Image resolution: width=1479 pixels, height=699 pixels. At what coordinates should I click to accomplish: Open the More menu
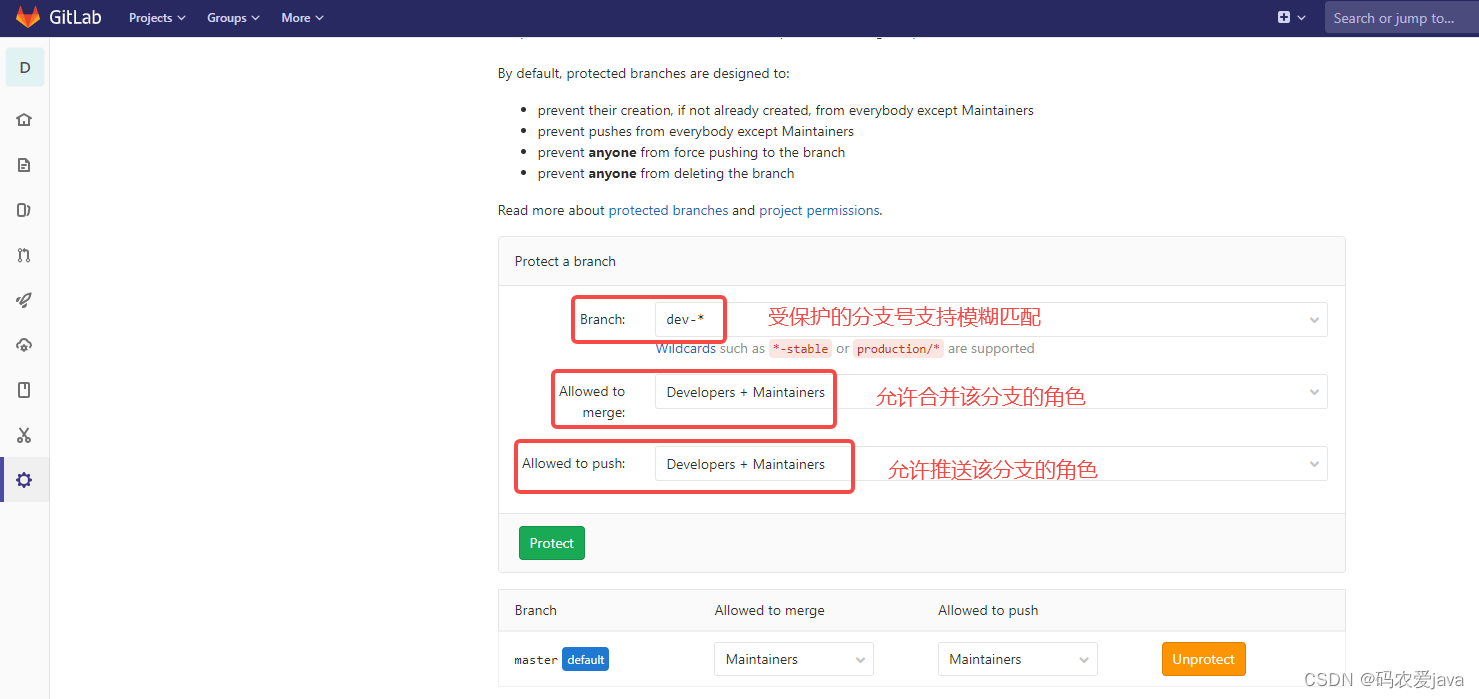pyautogui.click(x=302, y=18)
